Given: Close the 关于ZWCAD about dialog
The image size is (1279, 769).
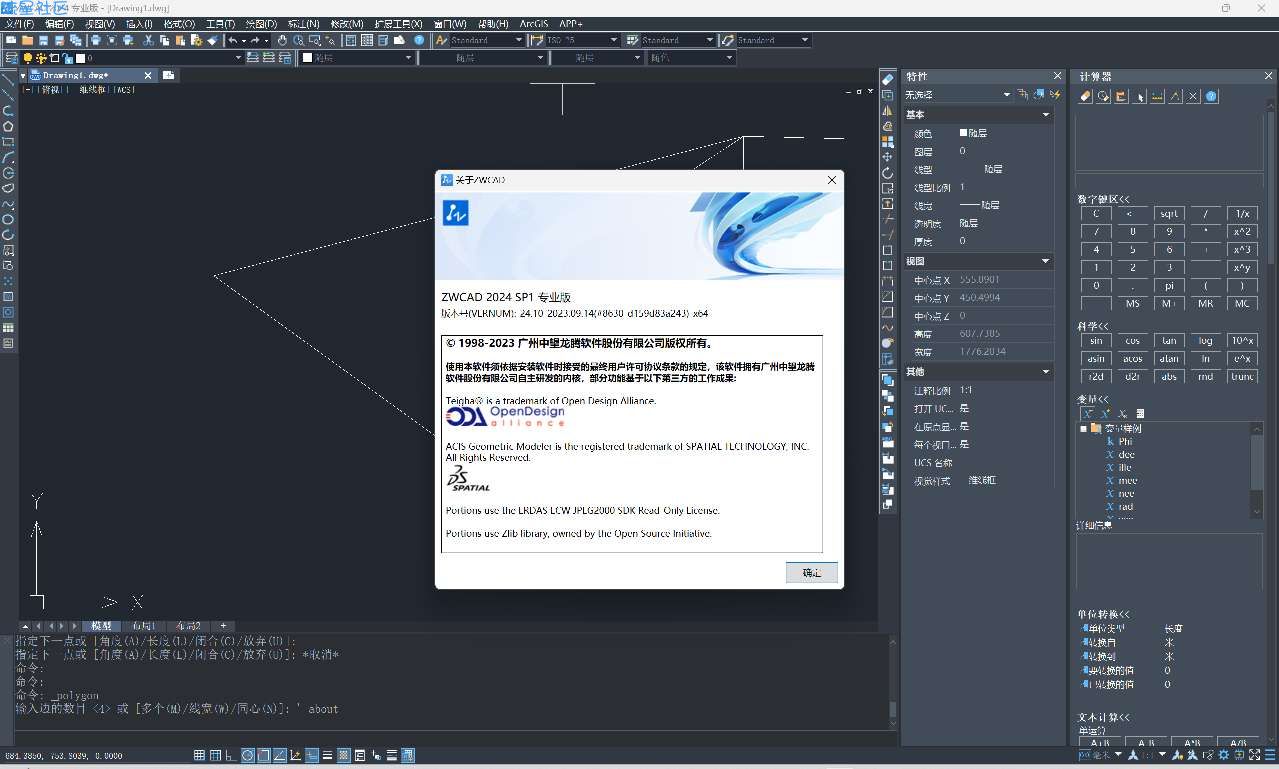Looking at the screenshot, I should pyautogui.click(x=831, y=180).
